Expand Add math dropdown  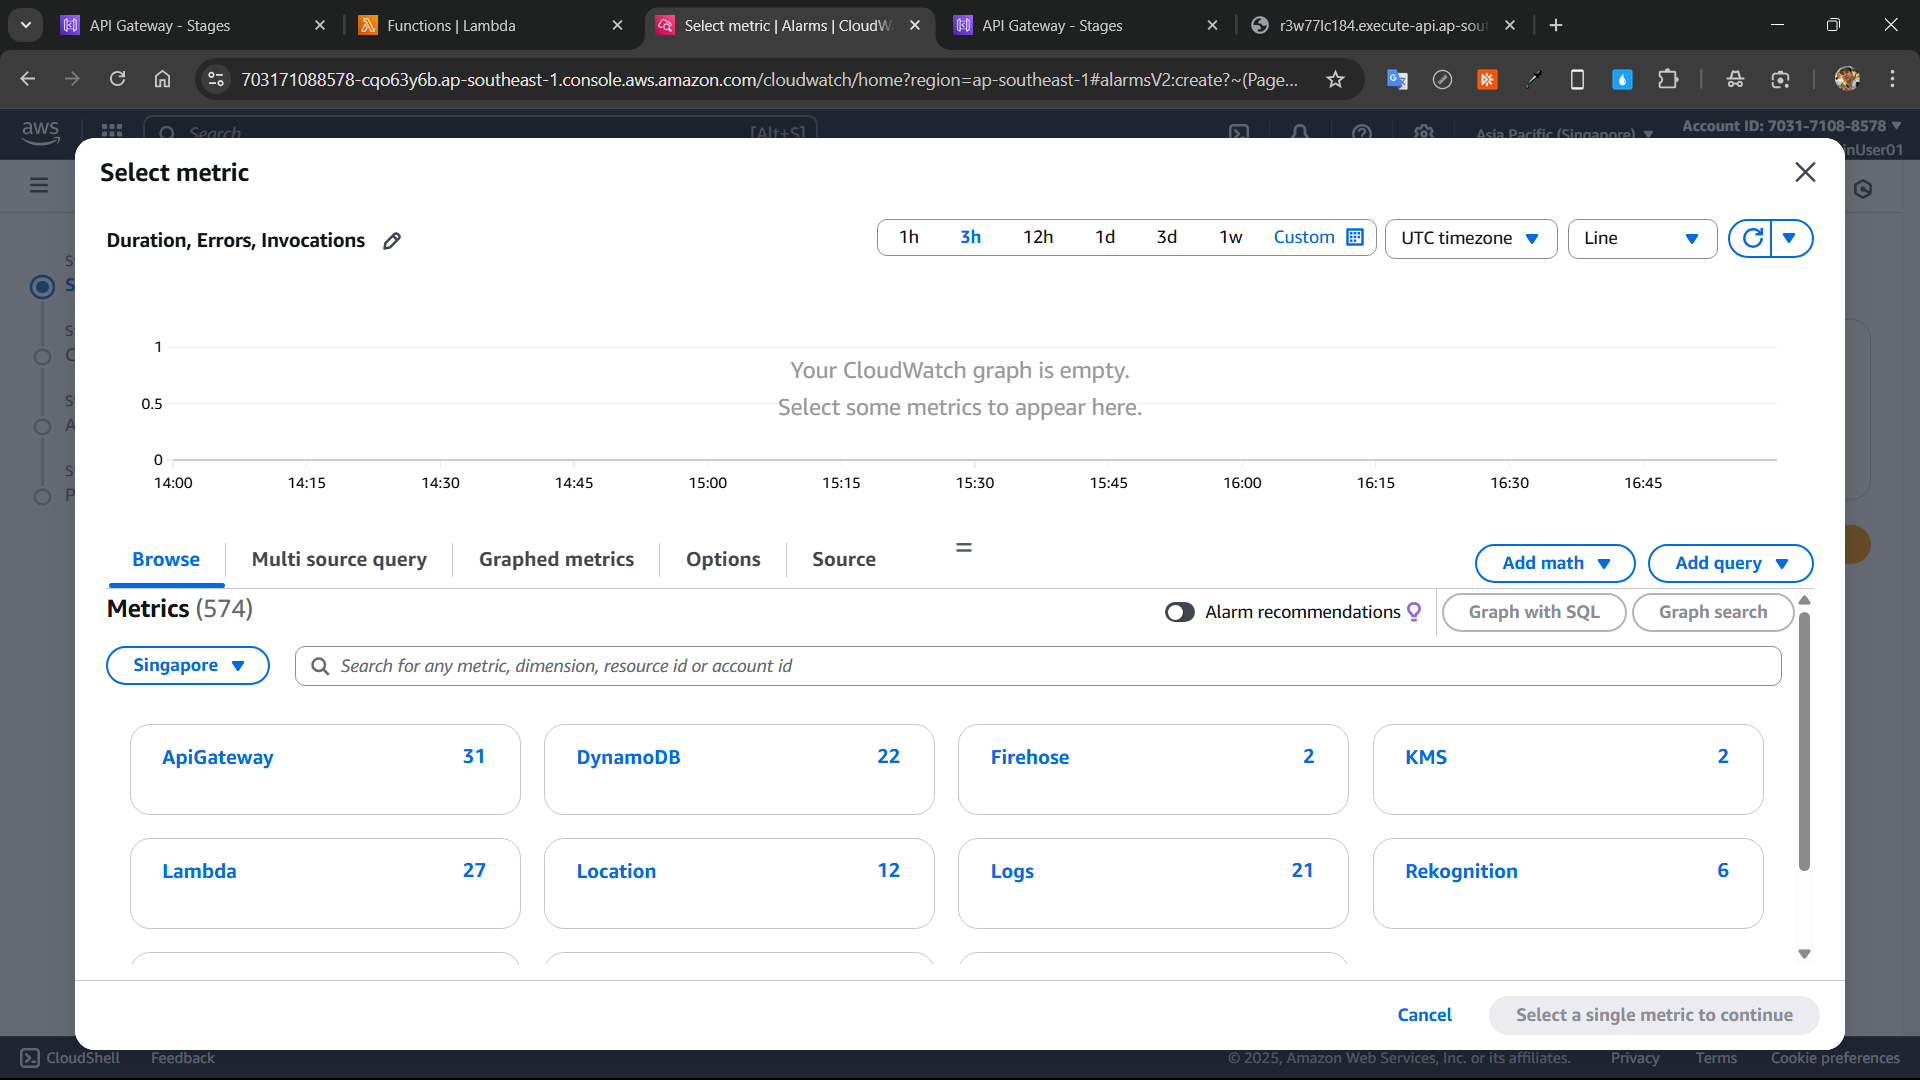(x=1555, y=563)
